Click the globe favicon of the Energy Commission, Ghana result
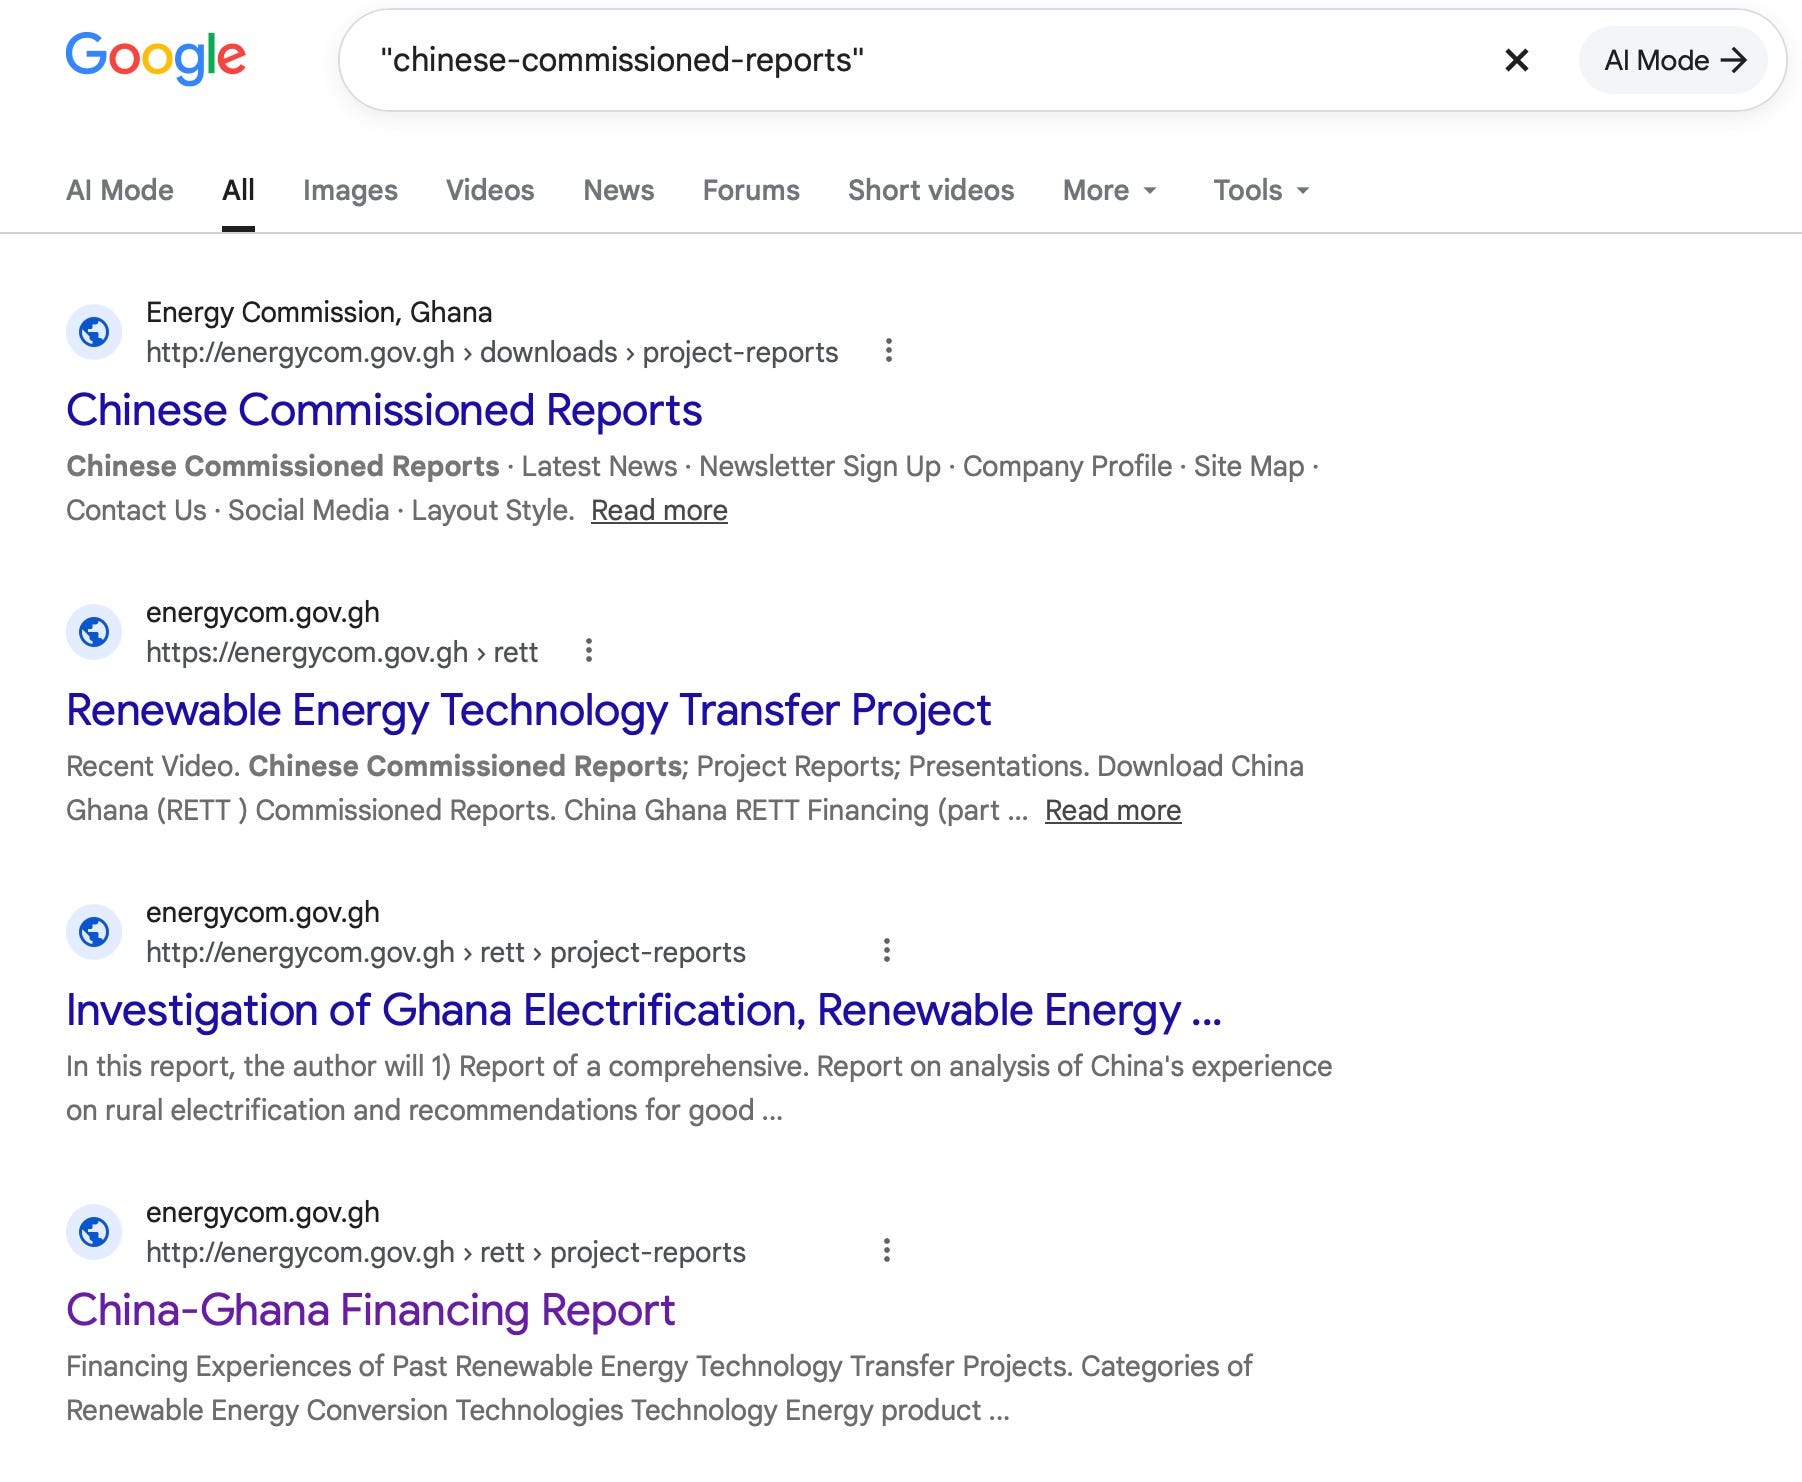 (94, 331)
